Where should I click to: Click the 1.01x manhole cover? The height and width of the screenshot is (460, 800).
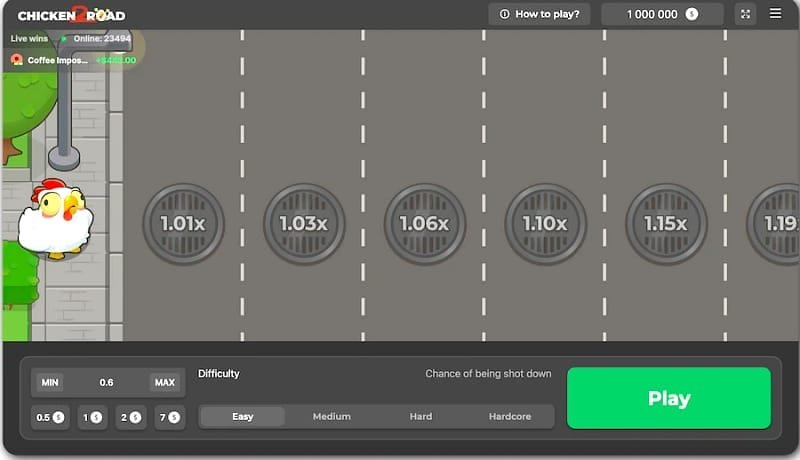183,224
